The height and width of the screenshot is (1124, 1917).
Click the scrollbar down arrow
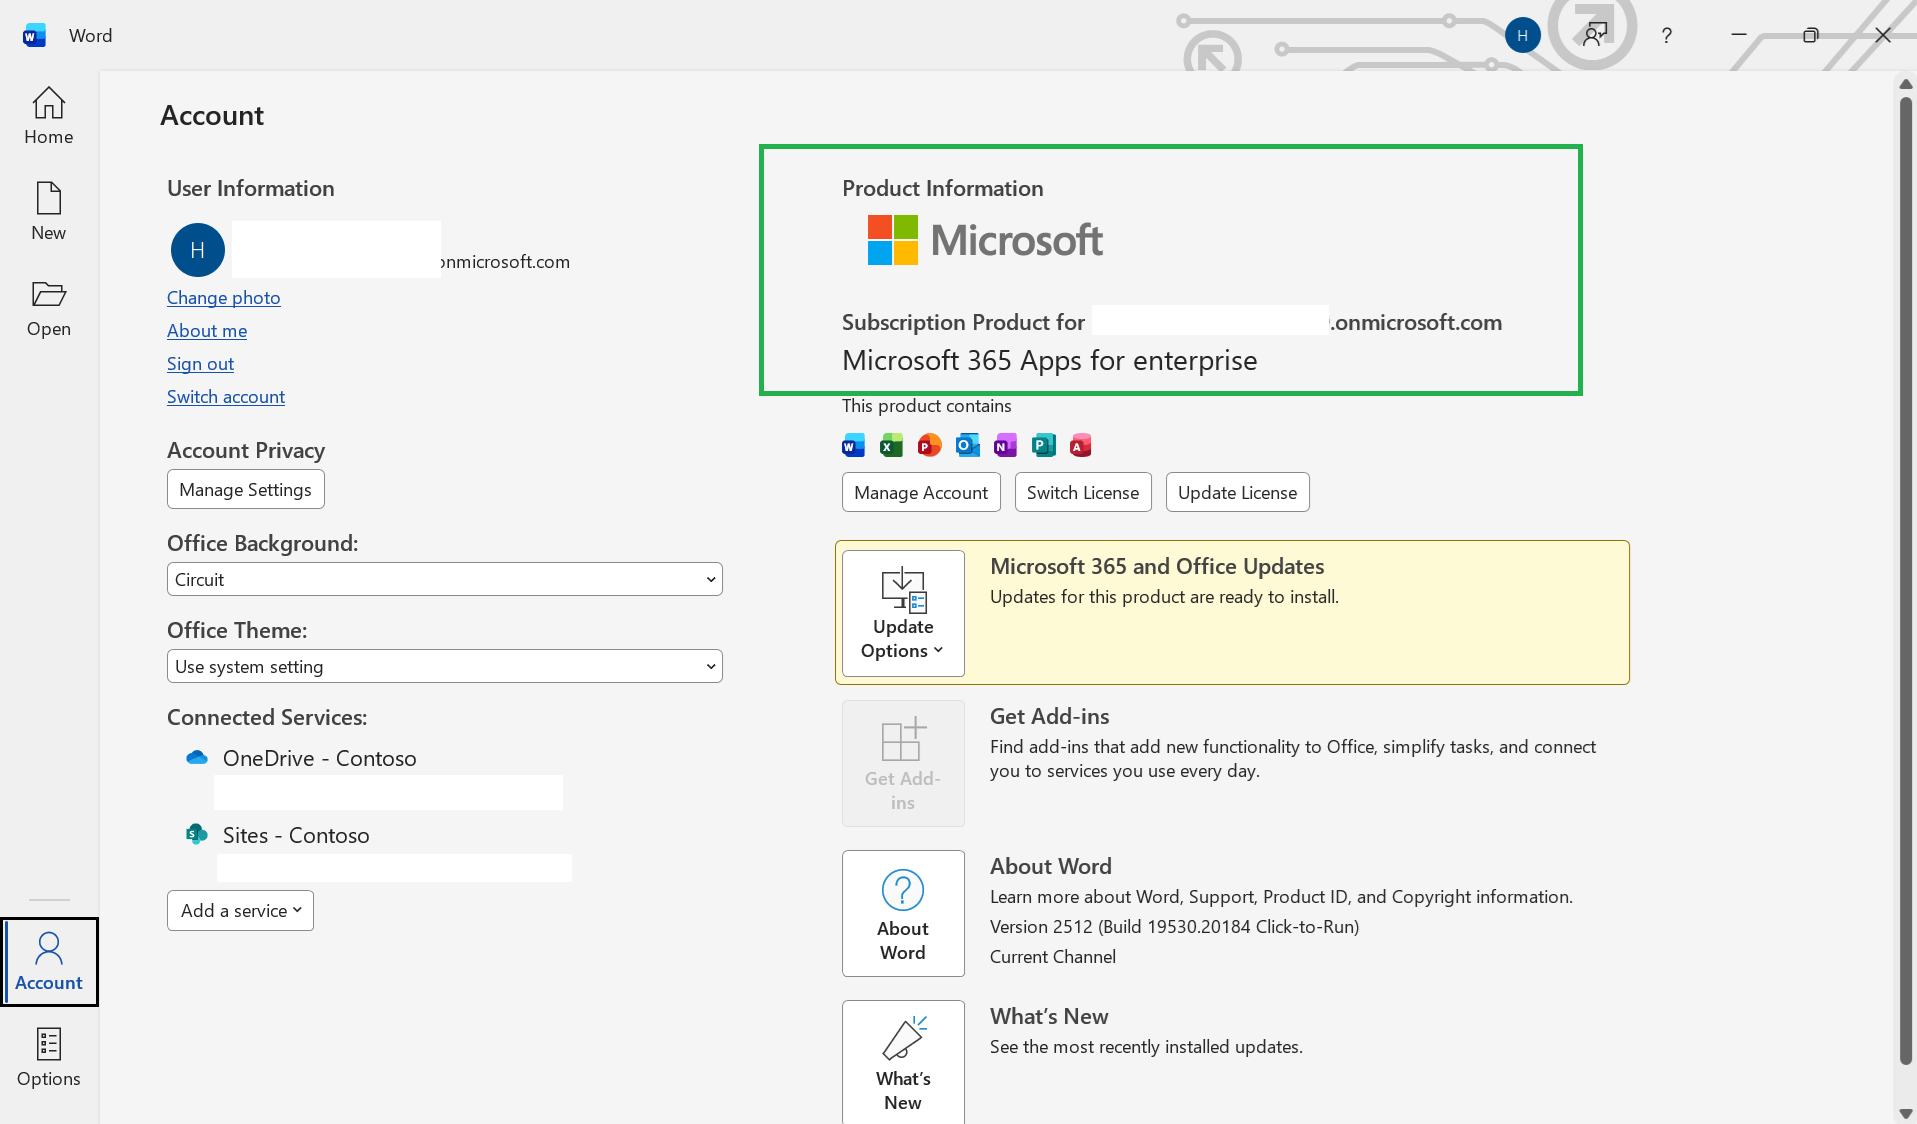point(1906,1112)
